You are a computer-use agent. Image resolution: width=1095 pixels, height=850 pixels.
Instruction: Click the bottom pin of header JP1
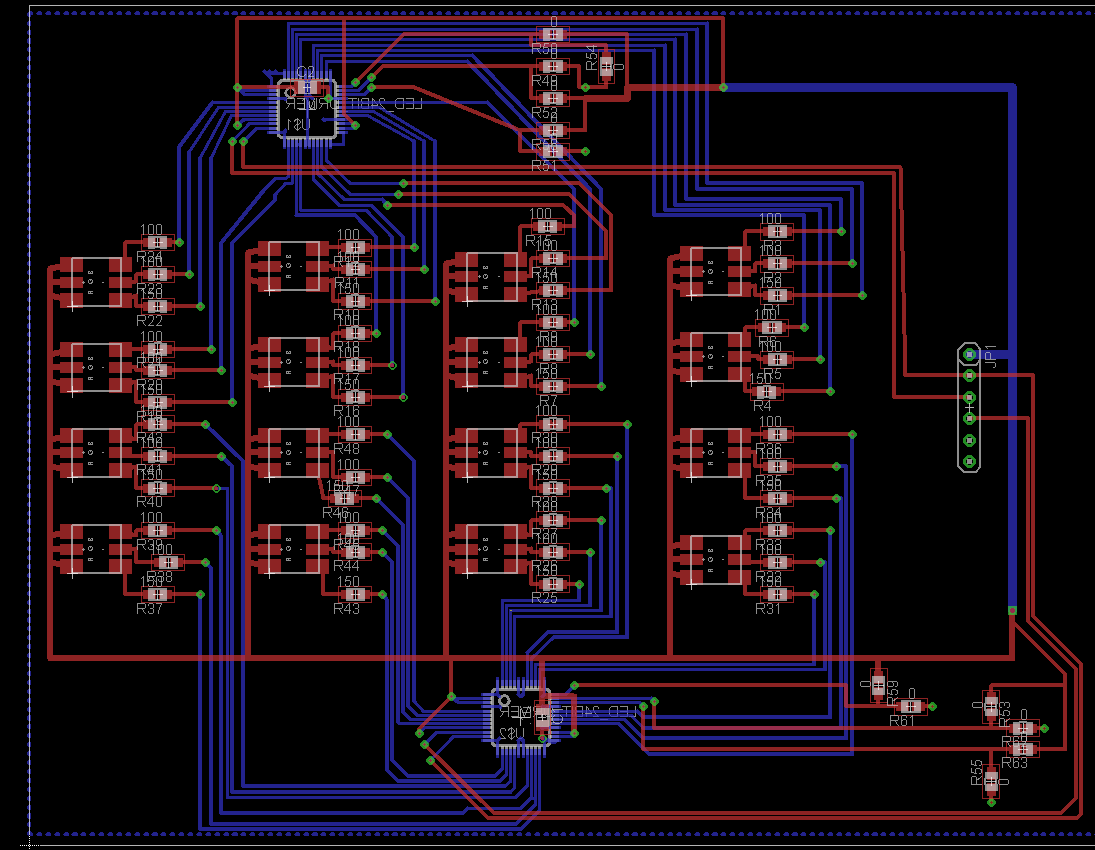coord(968,461)
